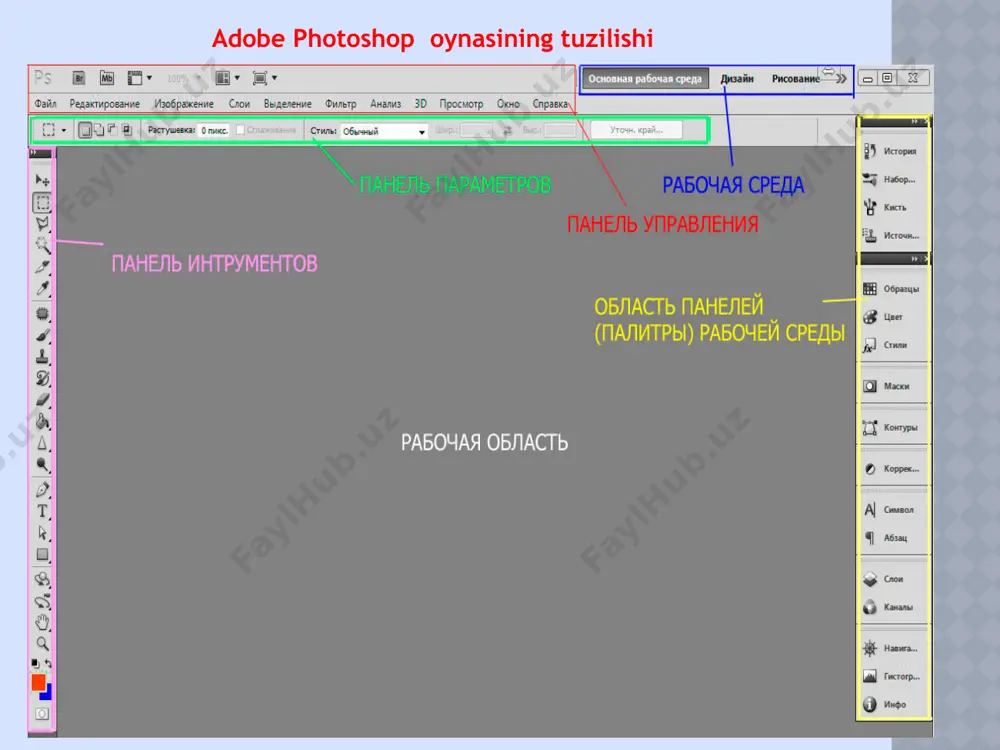The height and width of the screenshot is (750, 1000).
Task: Select the Rectangular Marquee tool in toolbox
Action: click(42, 203)
